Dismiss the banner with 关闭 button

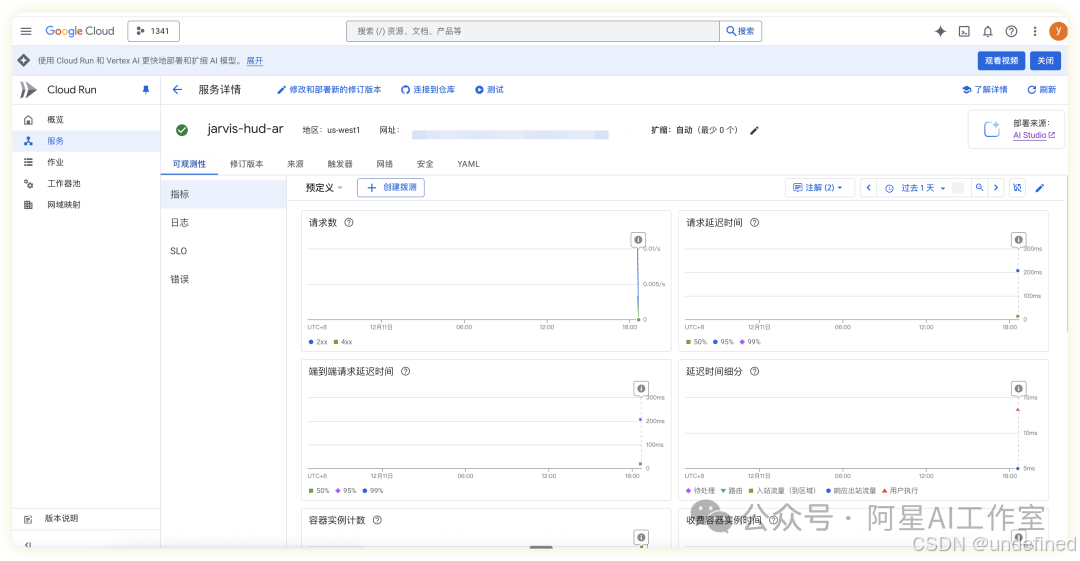click(1046, 61)
